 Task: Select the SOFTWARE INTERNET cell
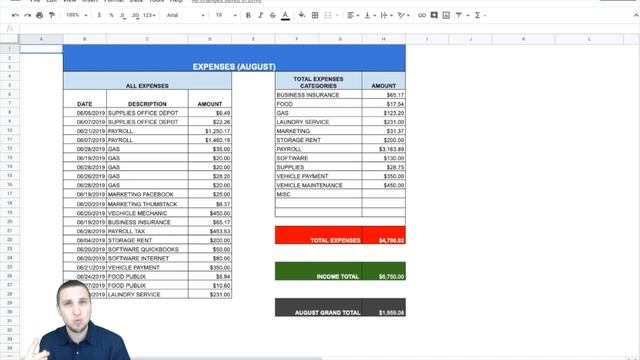tap(147, 258)
